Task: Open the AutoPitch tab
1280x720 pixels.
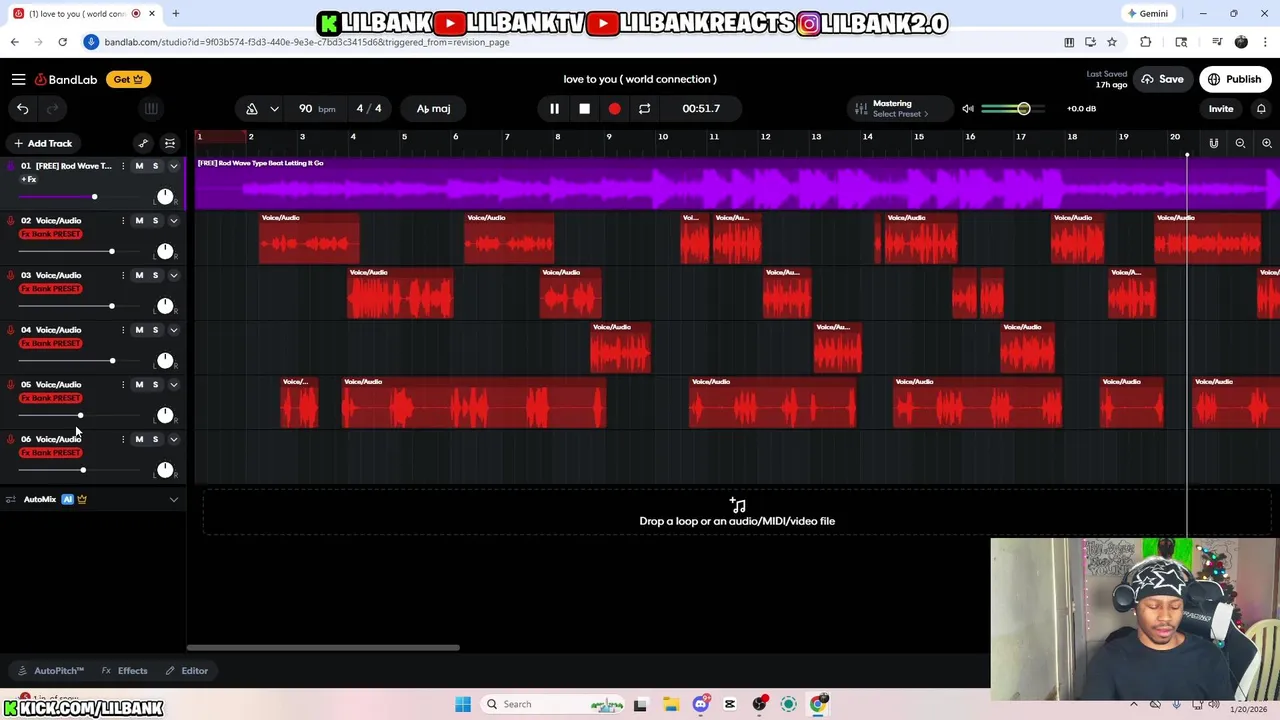Action: [51, 671]
